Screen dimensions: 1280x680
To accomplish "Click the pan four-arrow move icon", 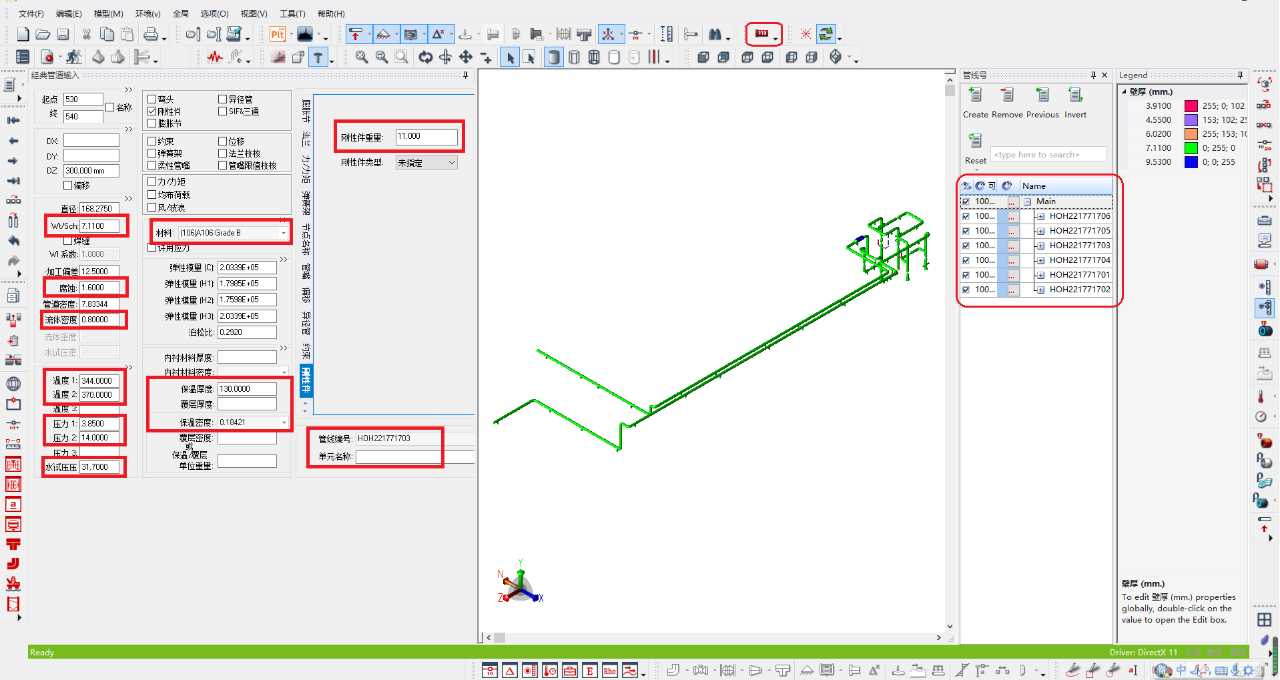I will click(x=465, y=57).
